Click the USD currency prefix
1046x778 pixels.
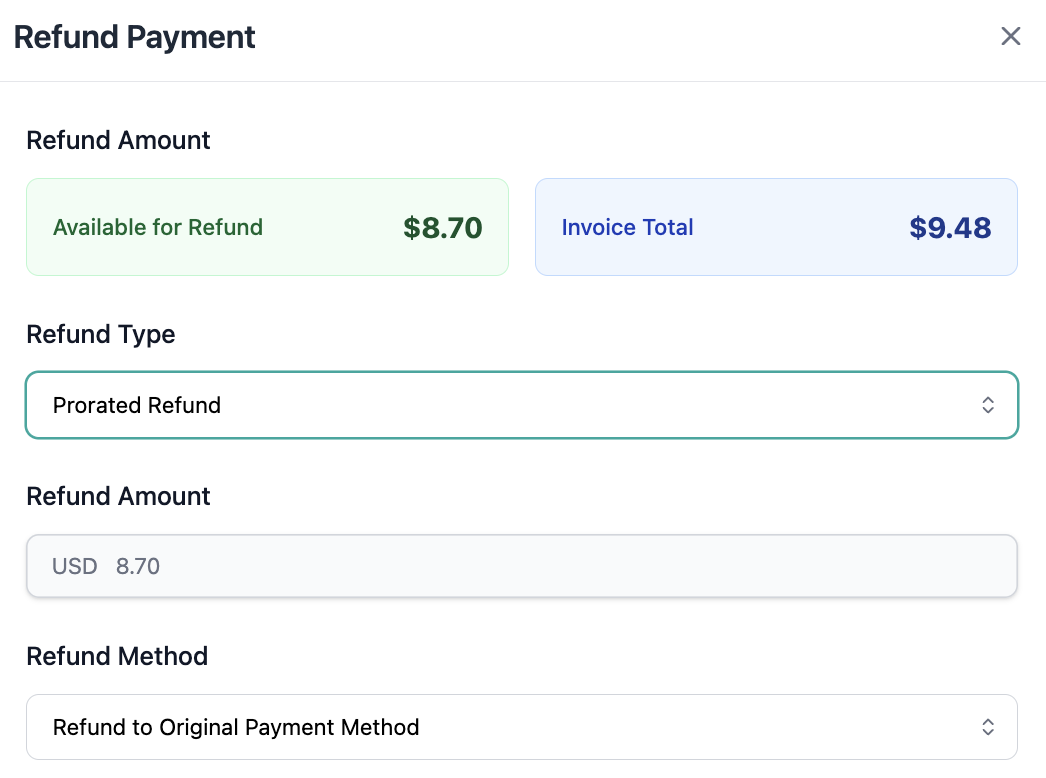[x=75, y=566]
